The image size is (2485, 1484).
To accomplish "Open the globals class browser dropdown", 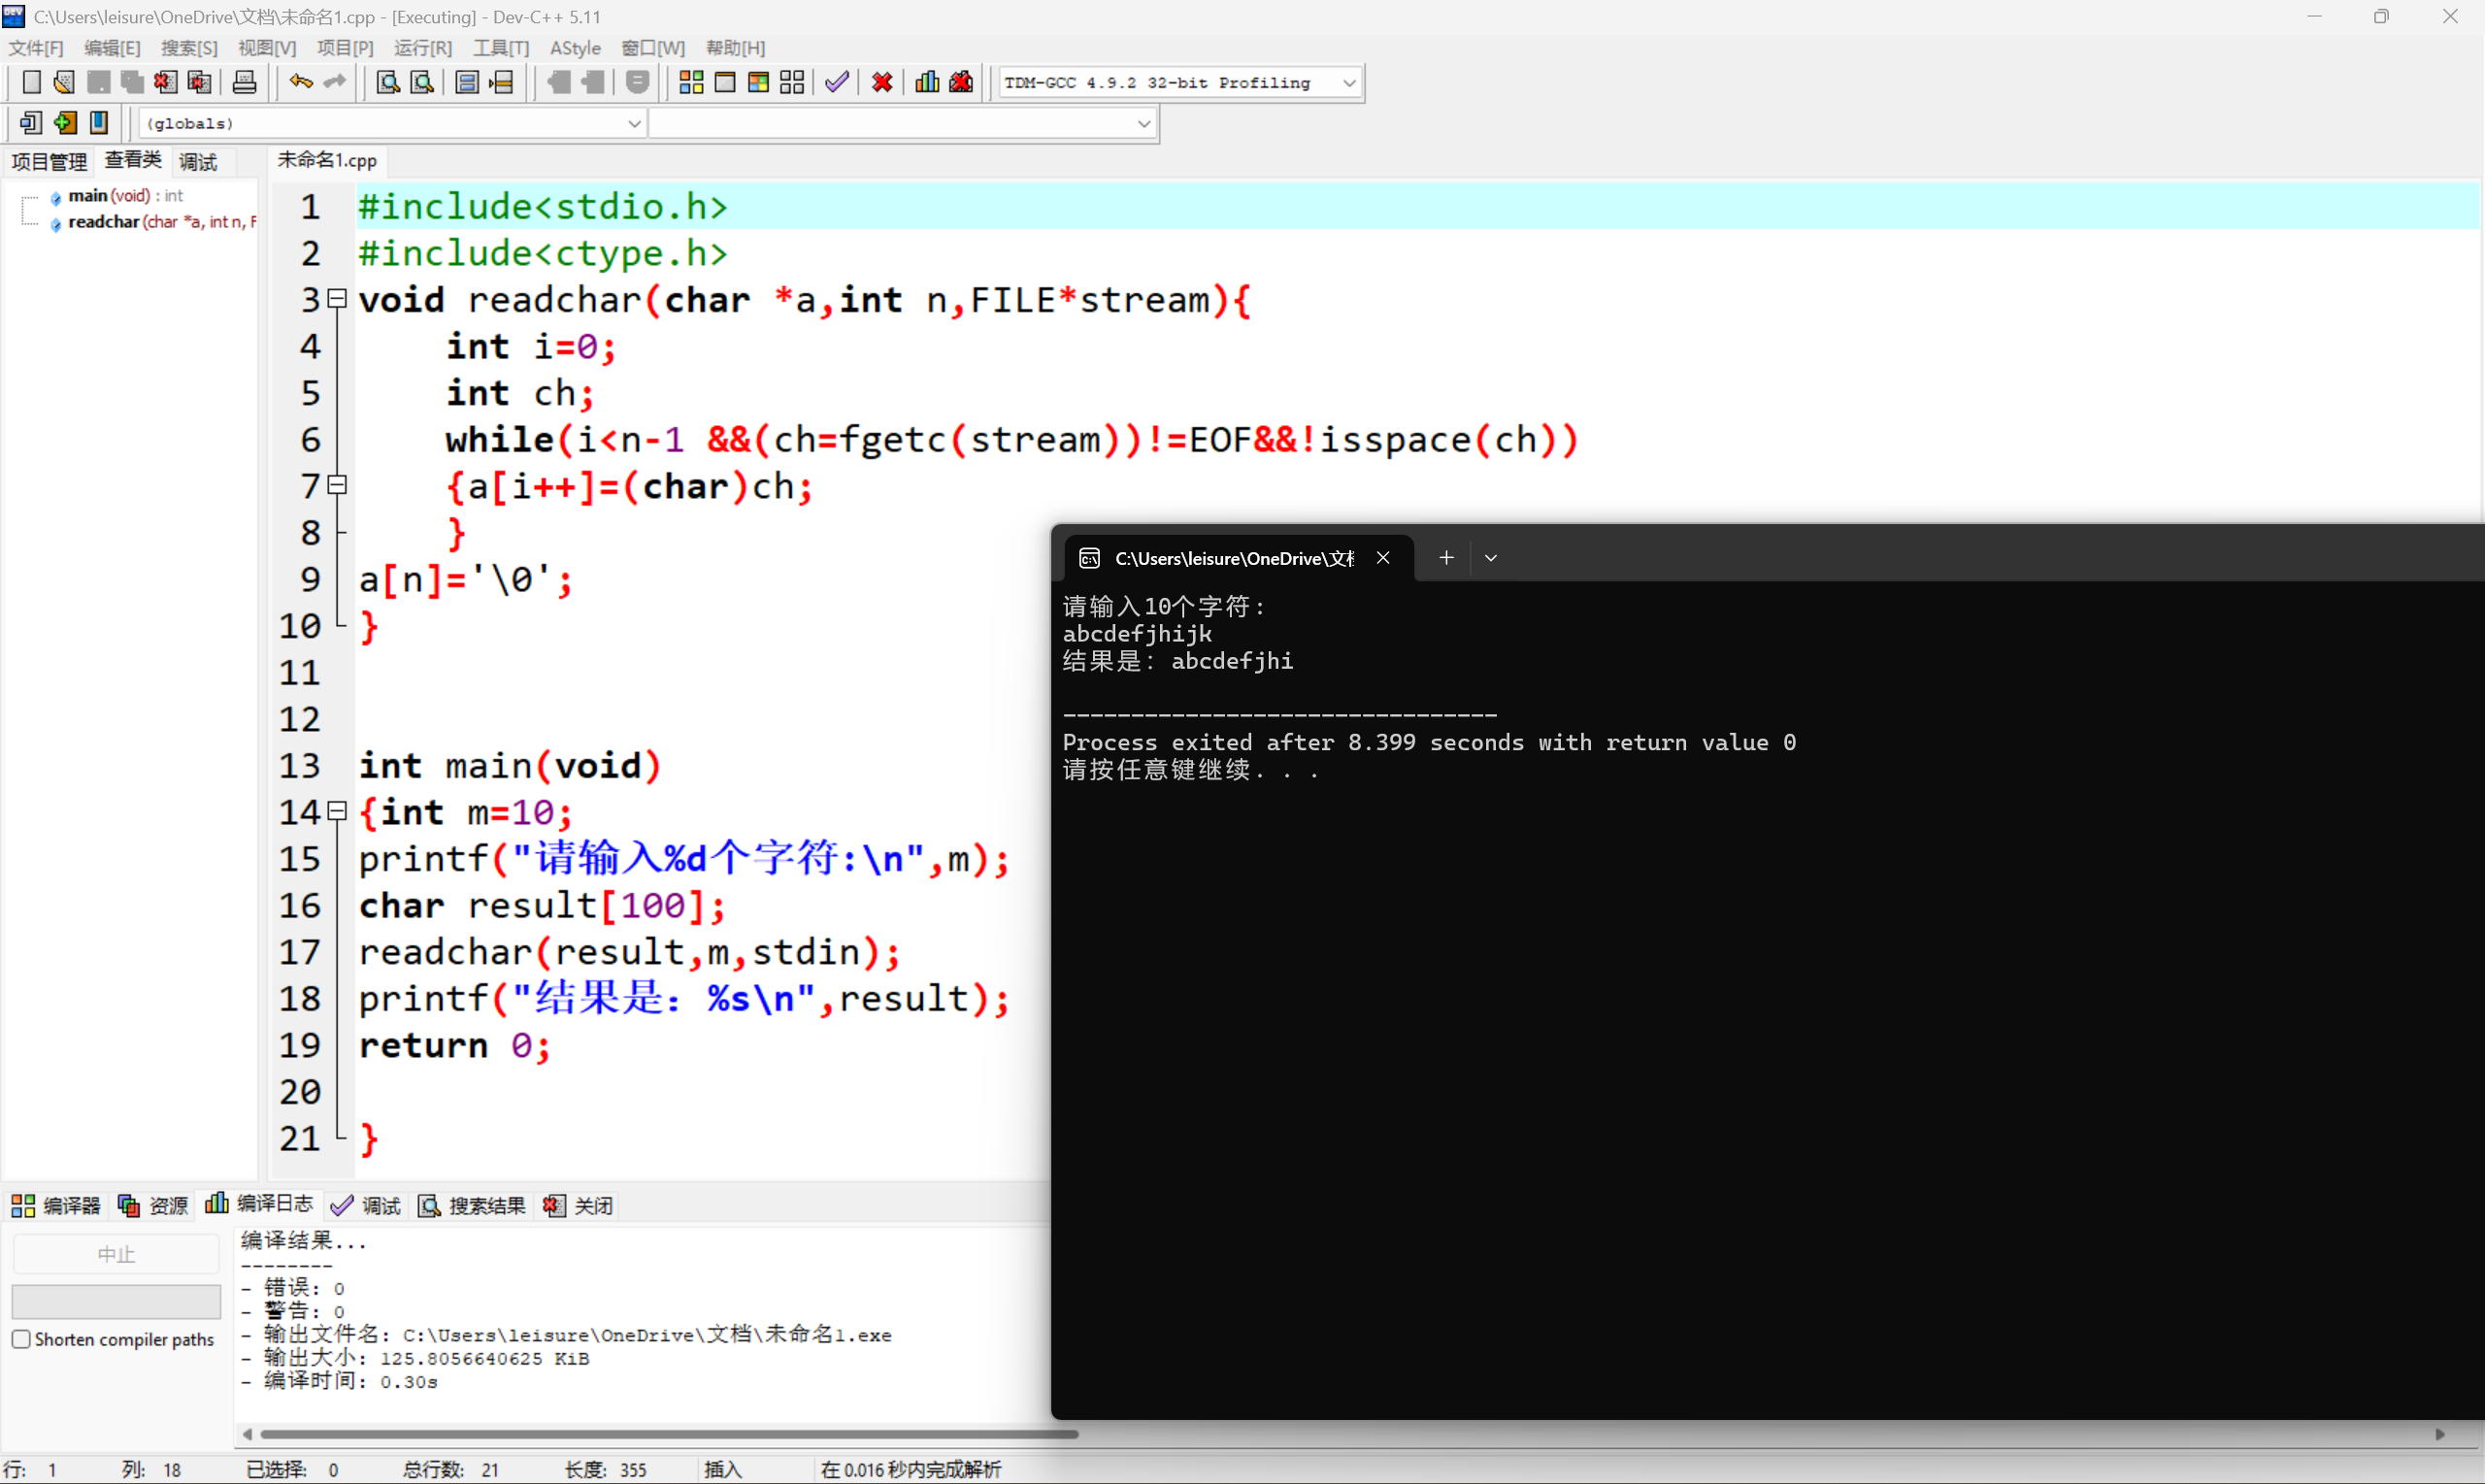I will pos(634,123).
